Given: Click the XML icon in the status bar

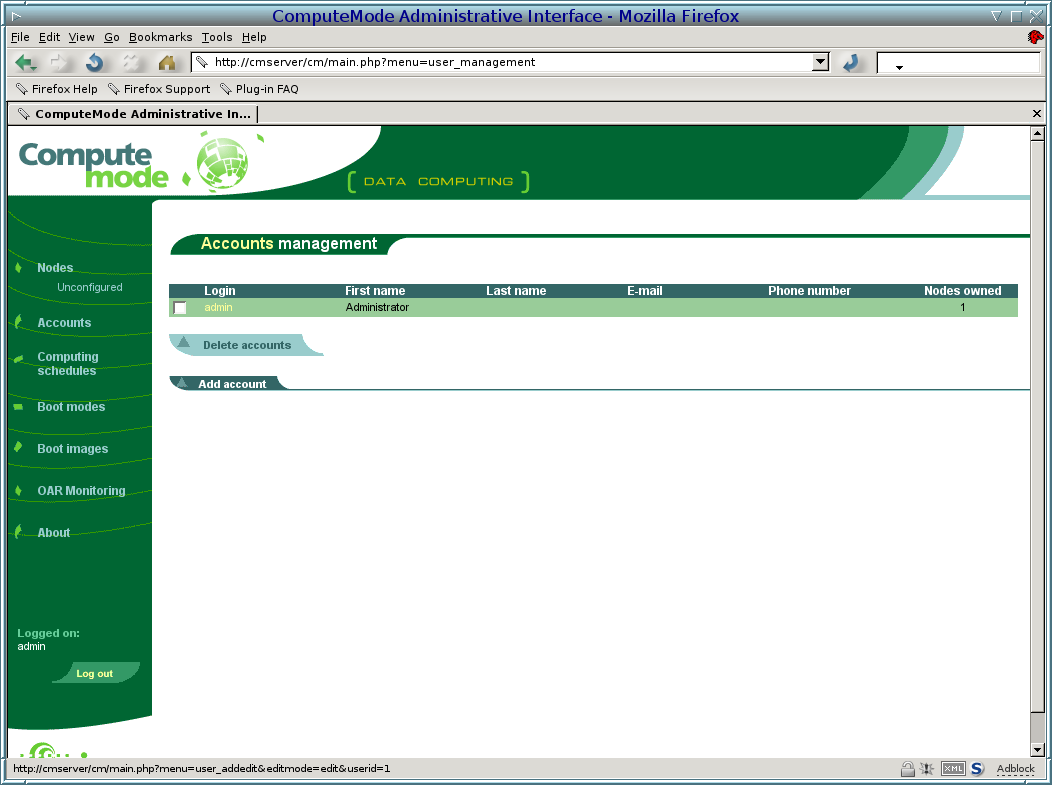Looking at the screenshot, I should (x=953, y=769).
